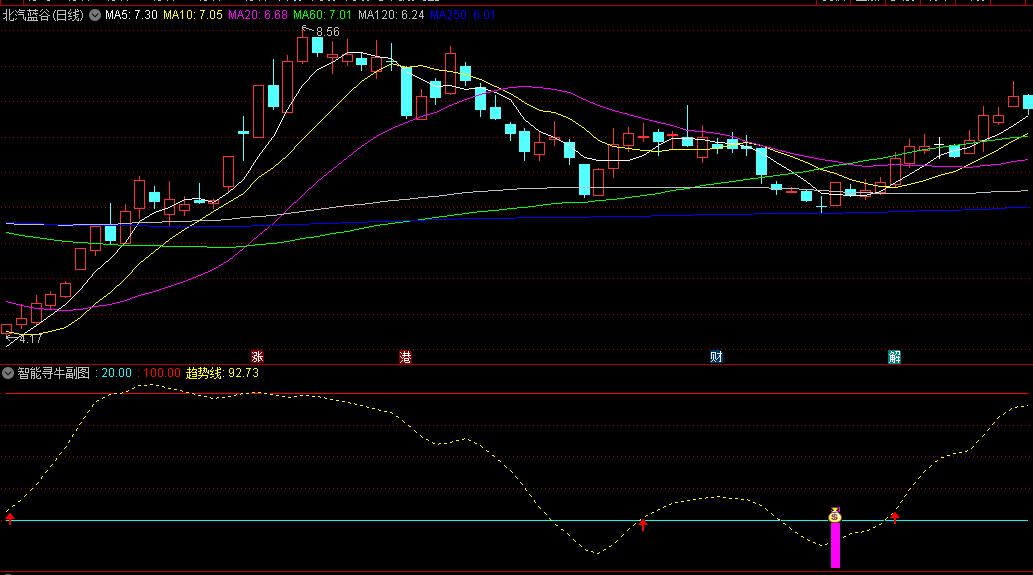
Task: Click the 趋势线 trend line value label
Action: (x=222, y=373)
